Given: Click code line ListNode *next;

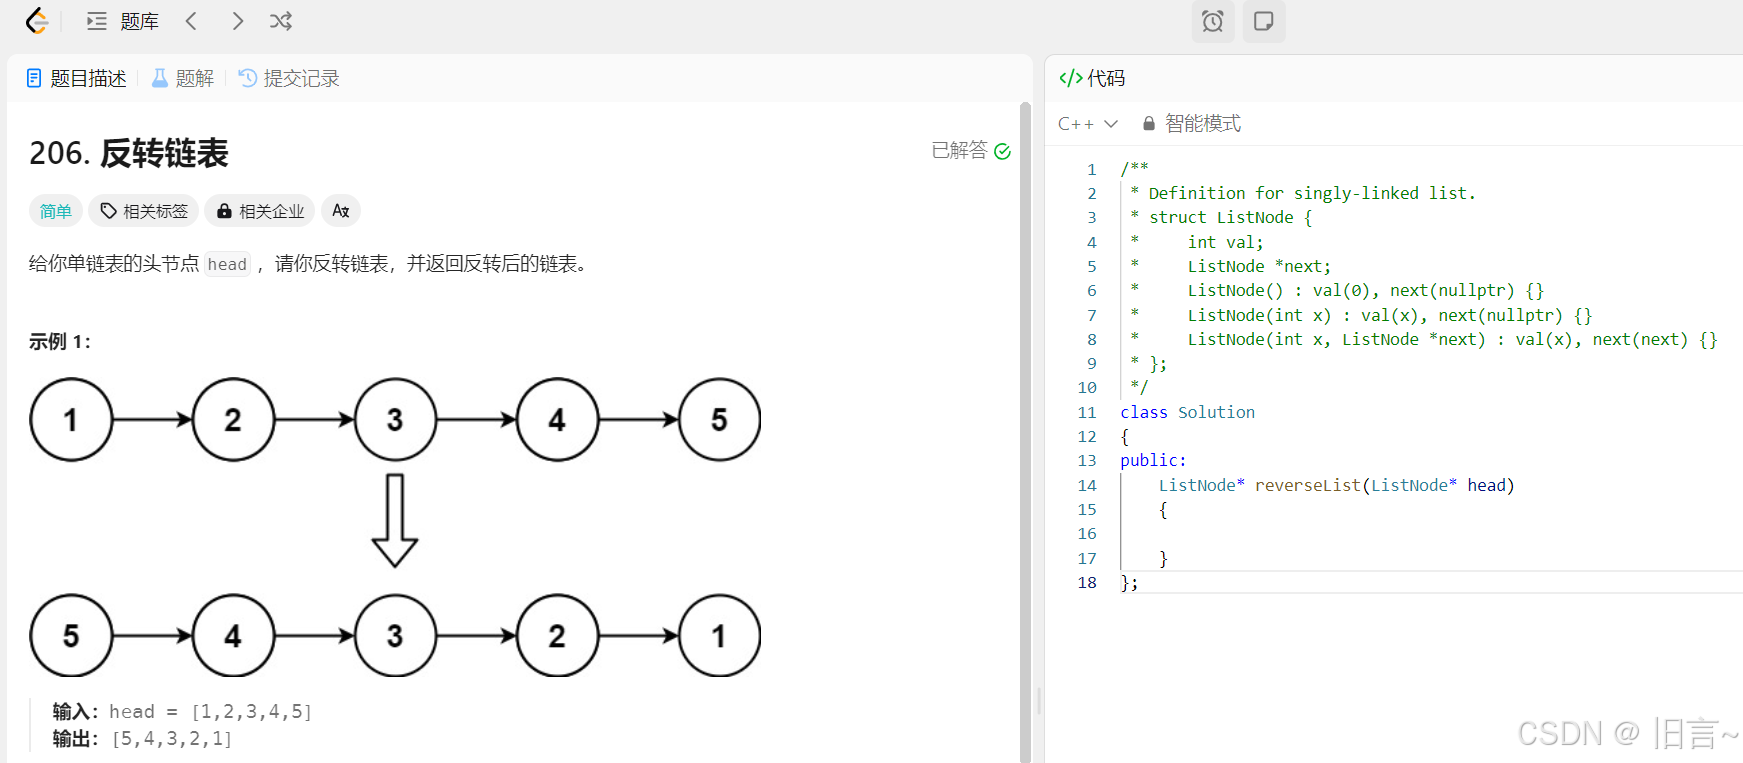Looking at the screenshot, I should 1259,266.
